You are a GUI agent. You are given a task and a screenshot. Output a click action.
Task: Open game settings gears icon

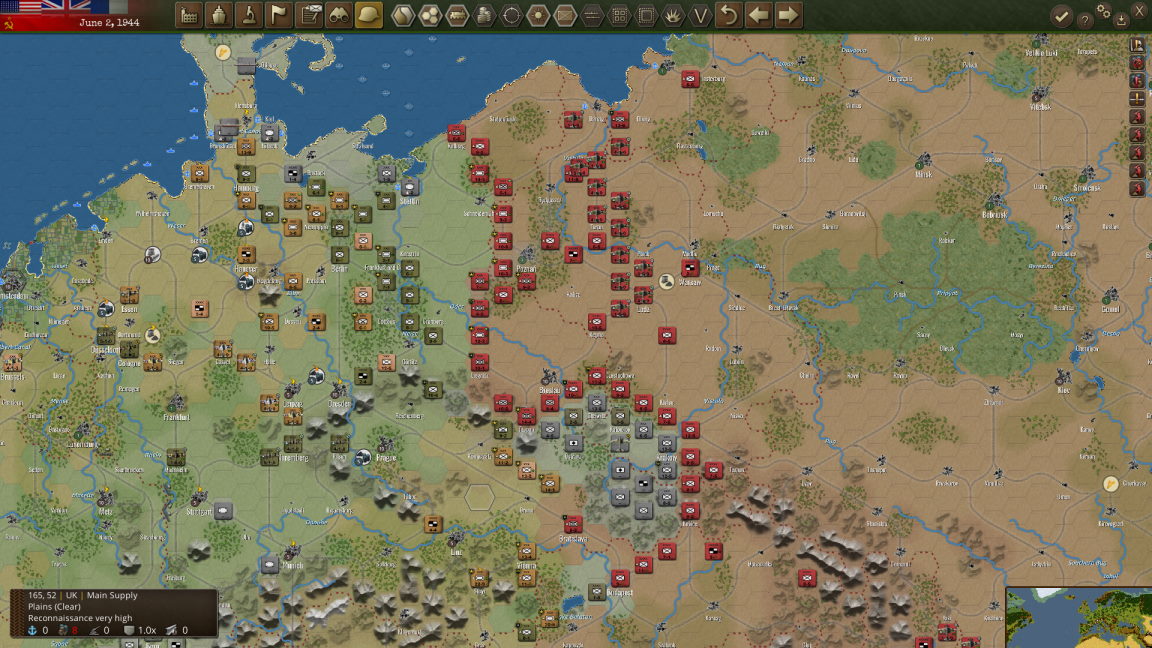[x=1103, y=10]
